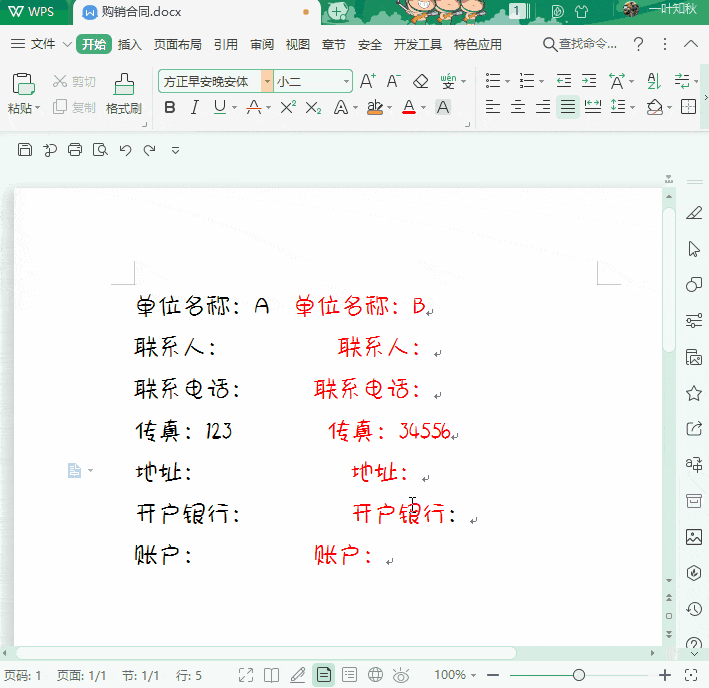Toggle bold formatting
The height and width of the screenshot is (688, 709).
(x=170, y=108)
